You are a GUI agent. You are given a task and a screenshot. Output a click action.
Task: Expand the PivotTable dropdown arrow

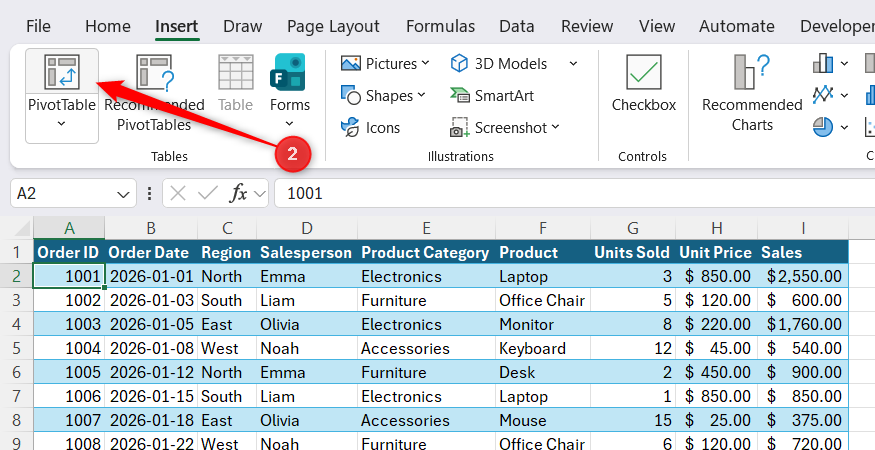[x=61, y=123]
